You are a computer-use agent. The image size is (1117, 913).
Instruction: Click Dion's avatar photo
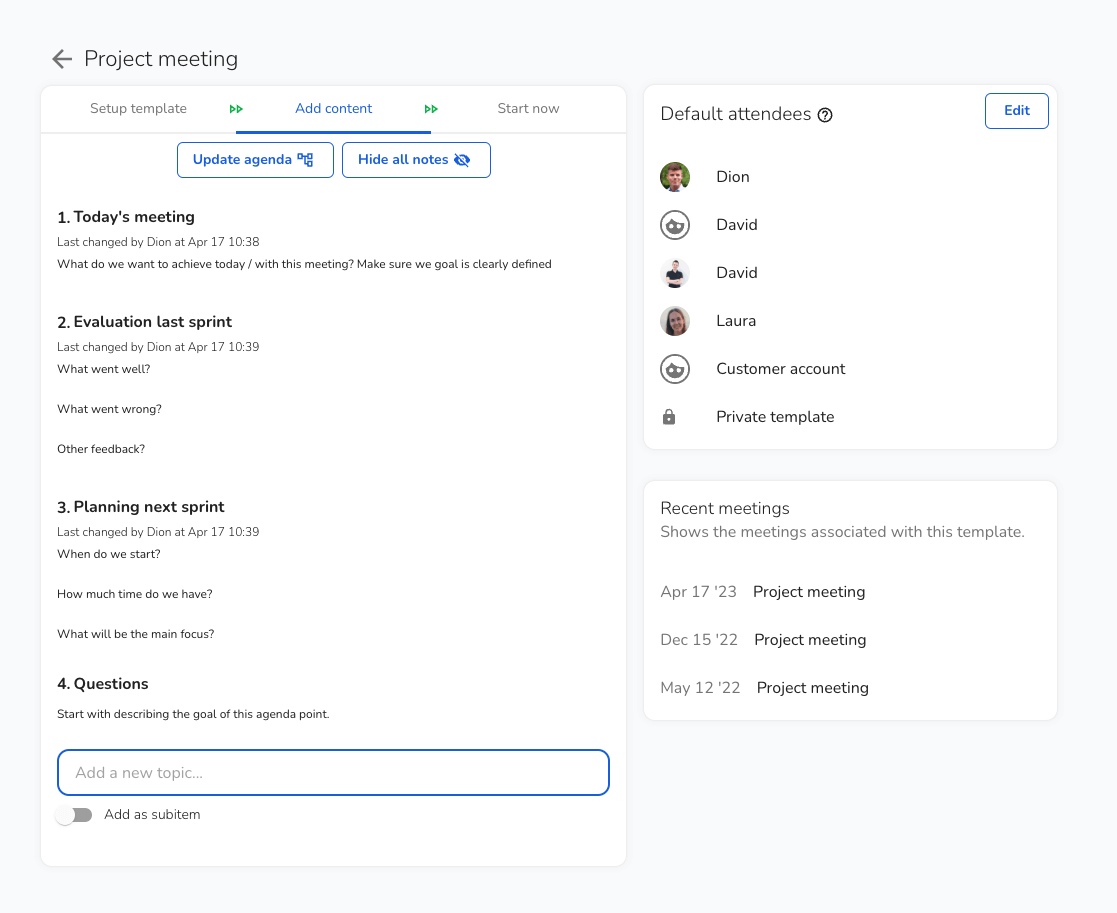tap(675, 177)
